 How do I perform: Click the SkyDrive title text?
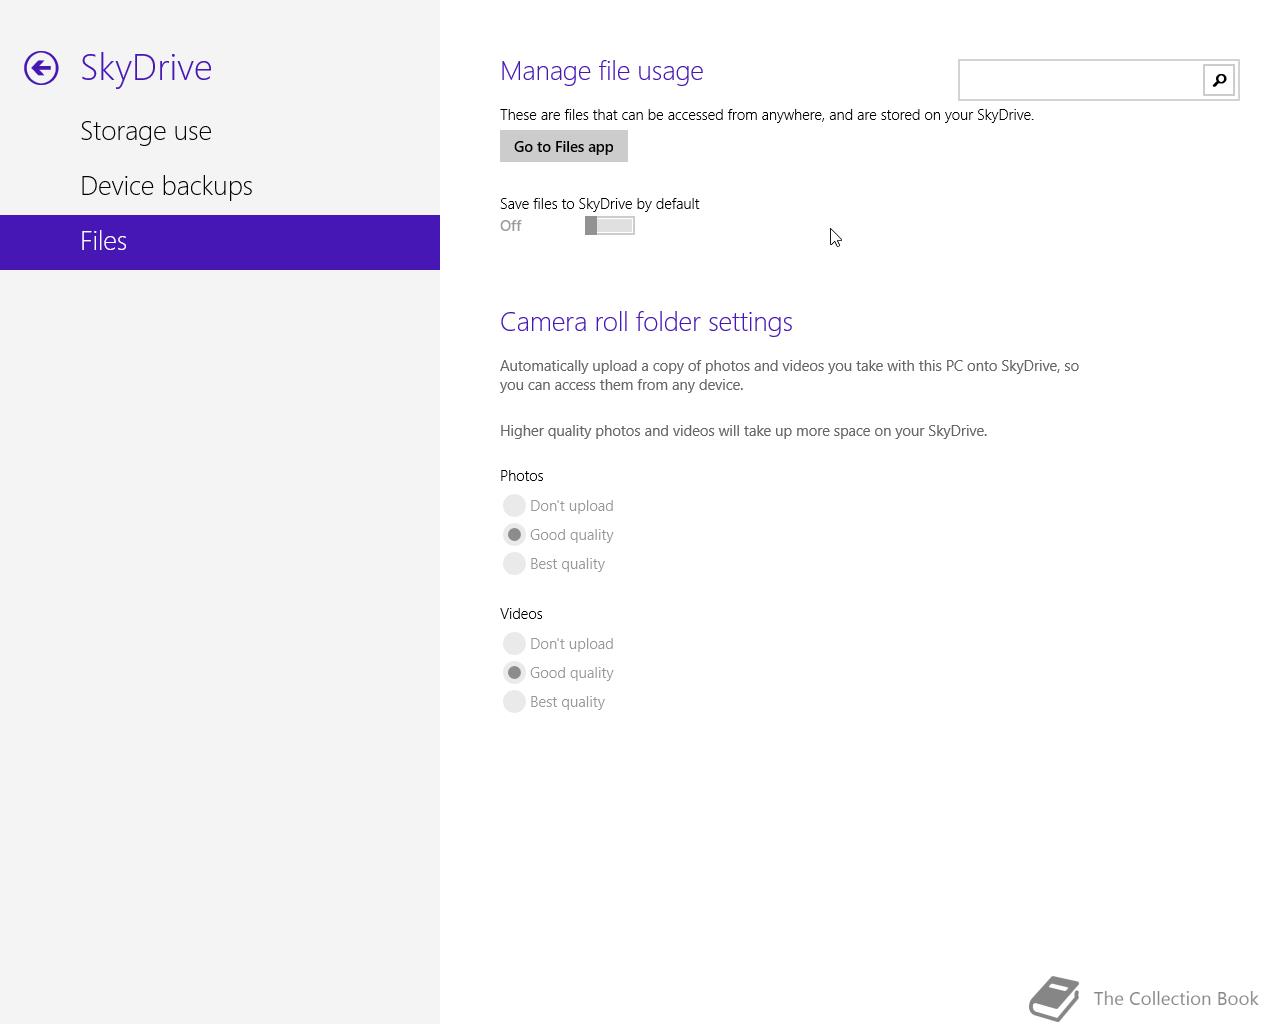[x=146, y=68]
